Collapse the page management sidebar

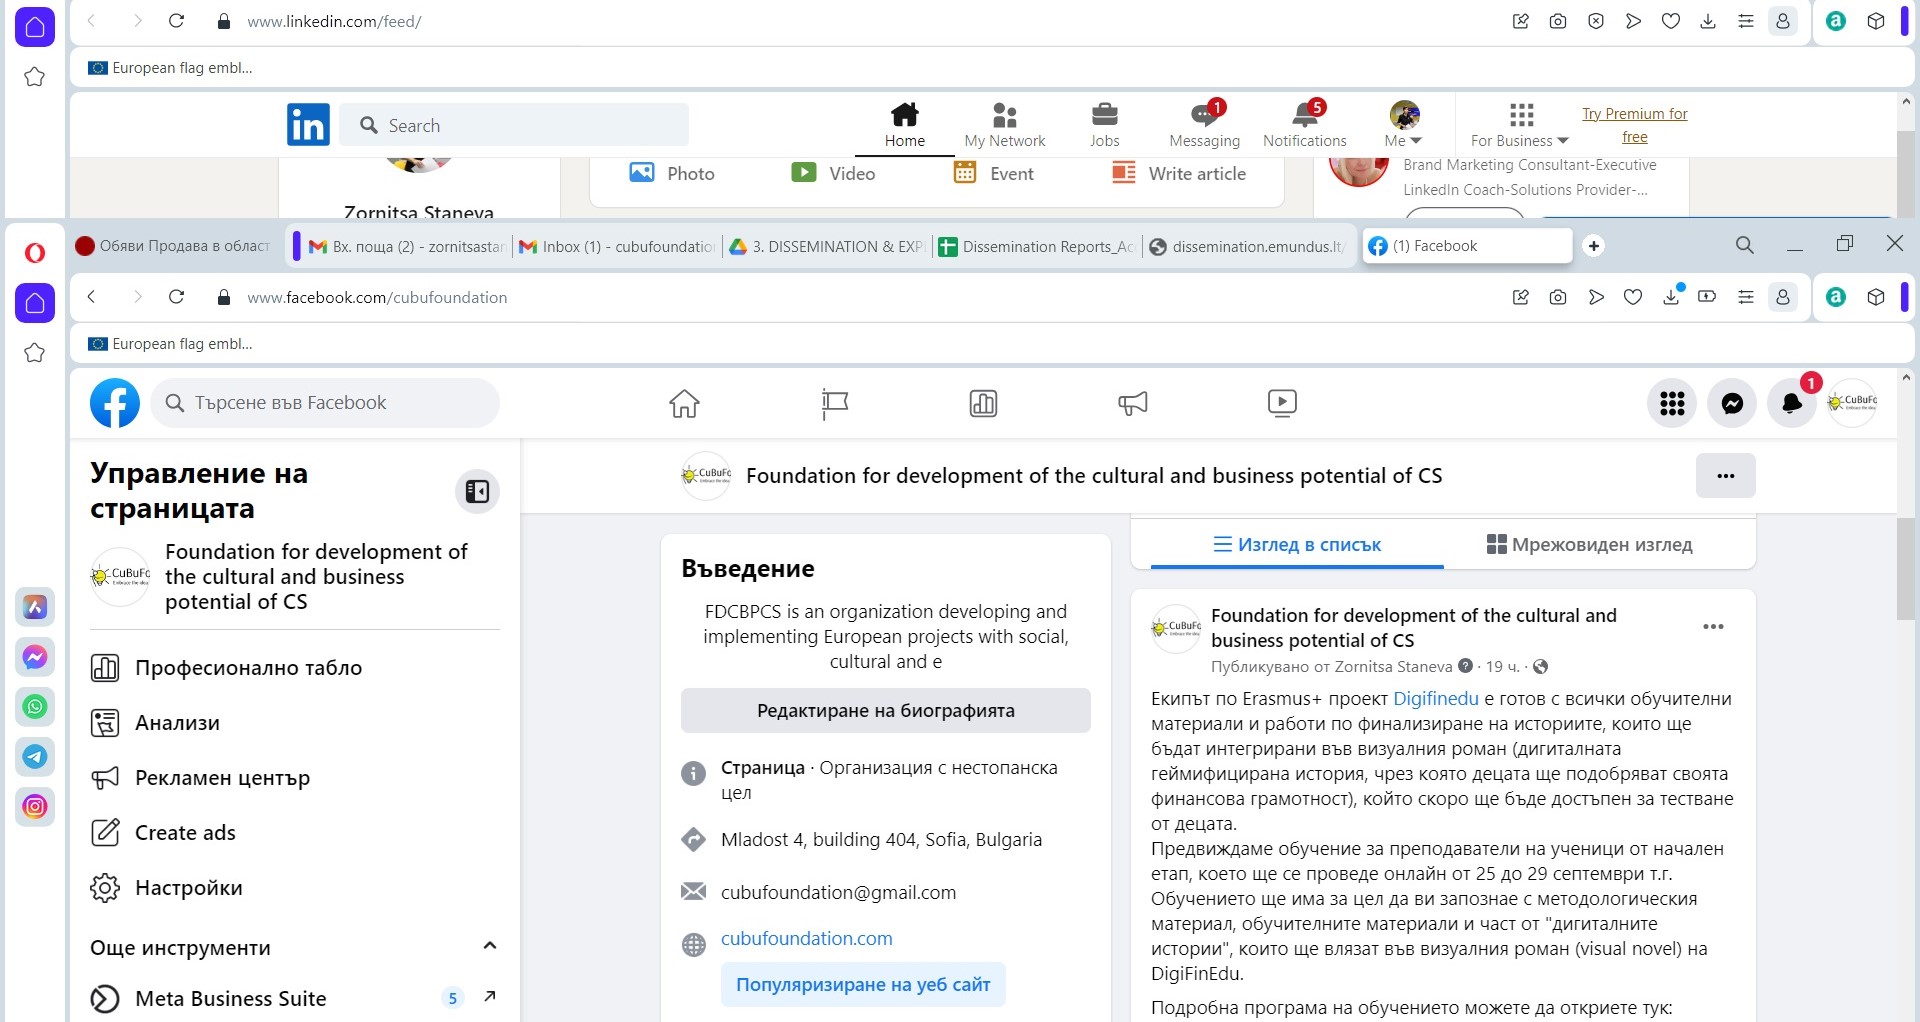[477, 491]
